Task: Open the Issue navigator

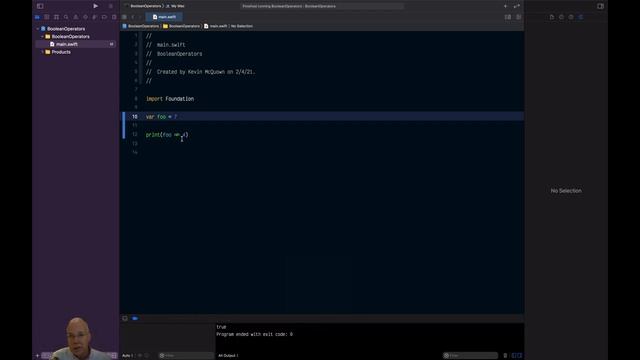Action: click(76, 17)
